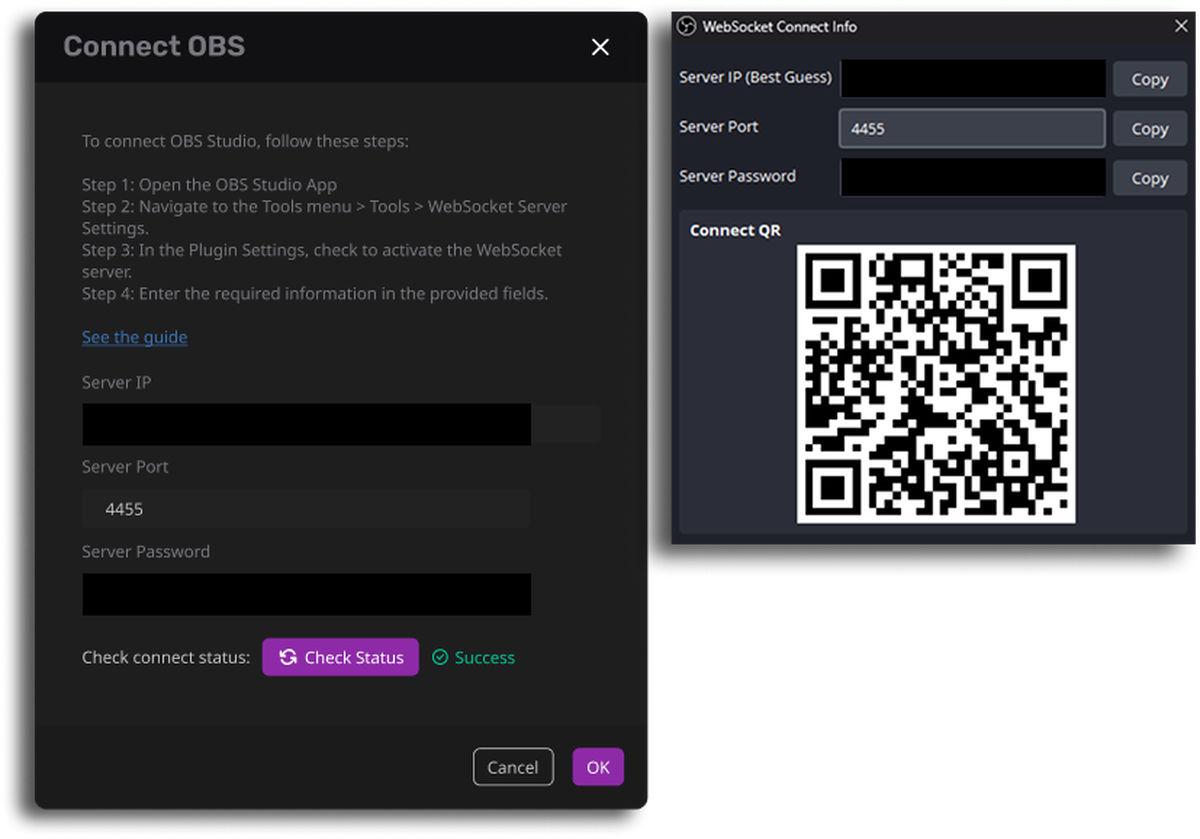Copy the Server Password value
The width and height of the screenshot is (1200, 839).
point(1150,178)
